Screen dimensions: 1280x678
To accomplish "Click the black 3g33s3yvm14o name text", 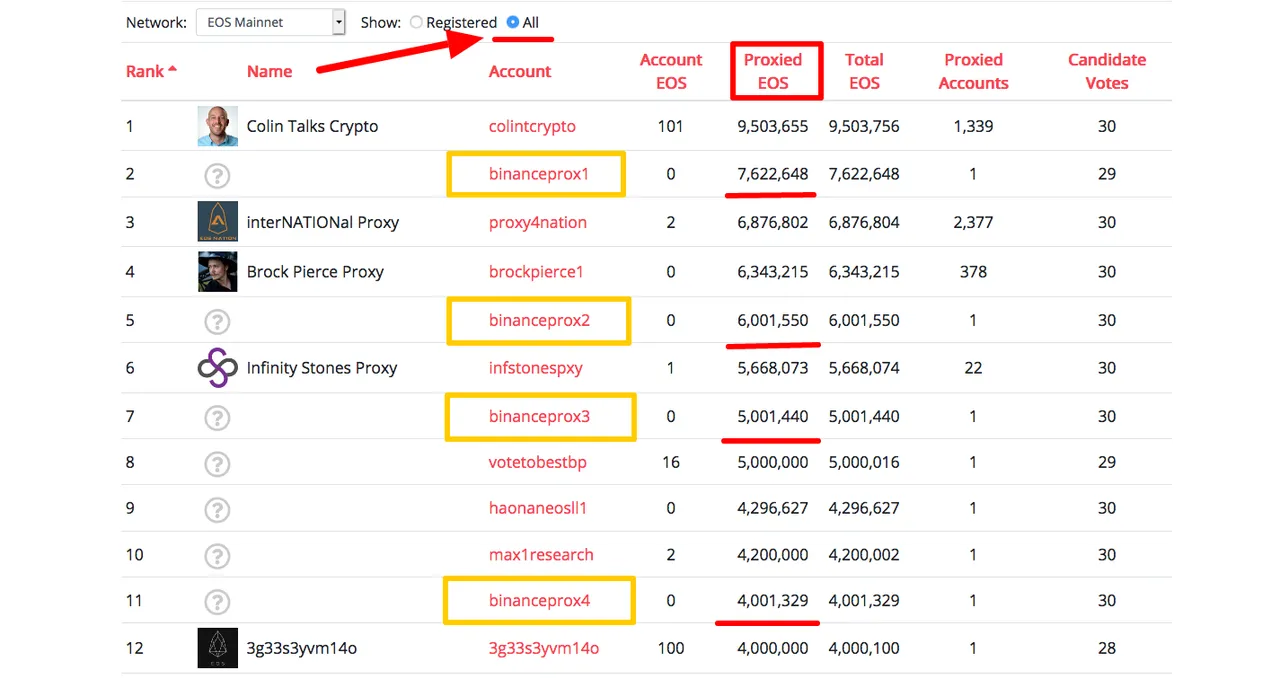I will pyautogui.click(x=302, y=648).
